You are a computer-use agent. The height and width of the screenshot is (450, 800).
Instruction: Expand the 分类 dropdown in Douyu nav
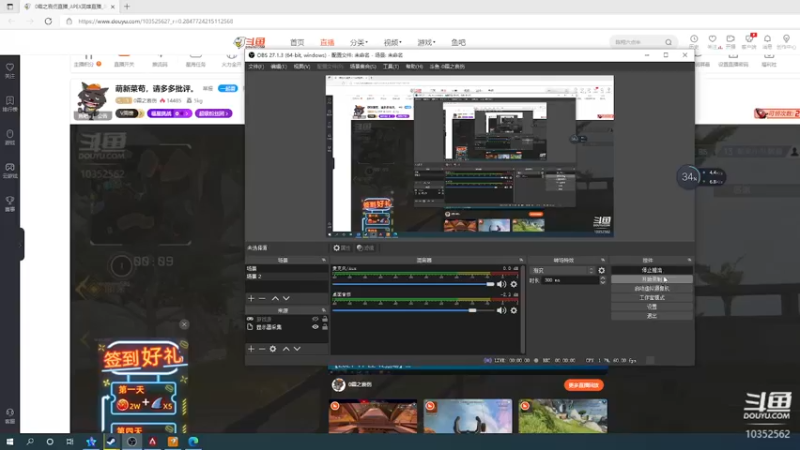[x=359, y=42]
